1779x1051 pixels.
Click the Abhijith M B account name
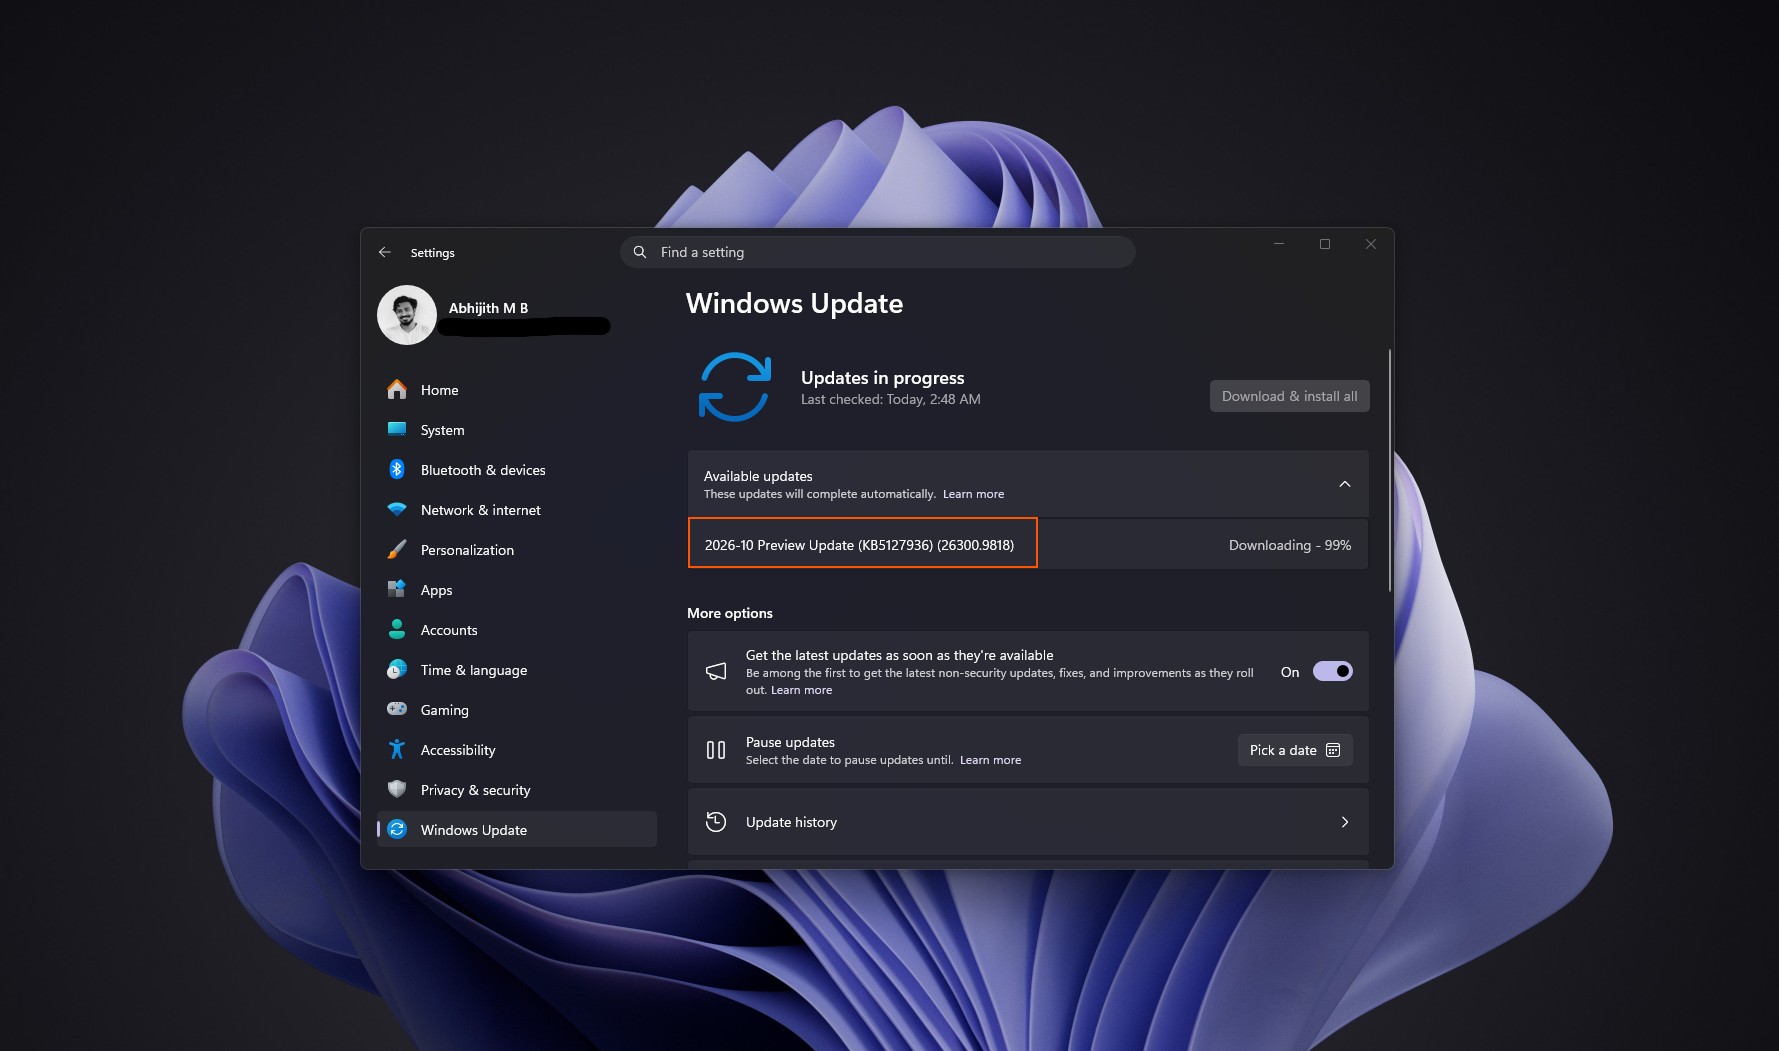coord(488,308)
